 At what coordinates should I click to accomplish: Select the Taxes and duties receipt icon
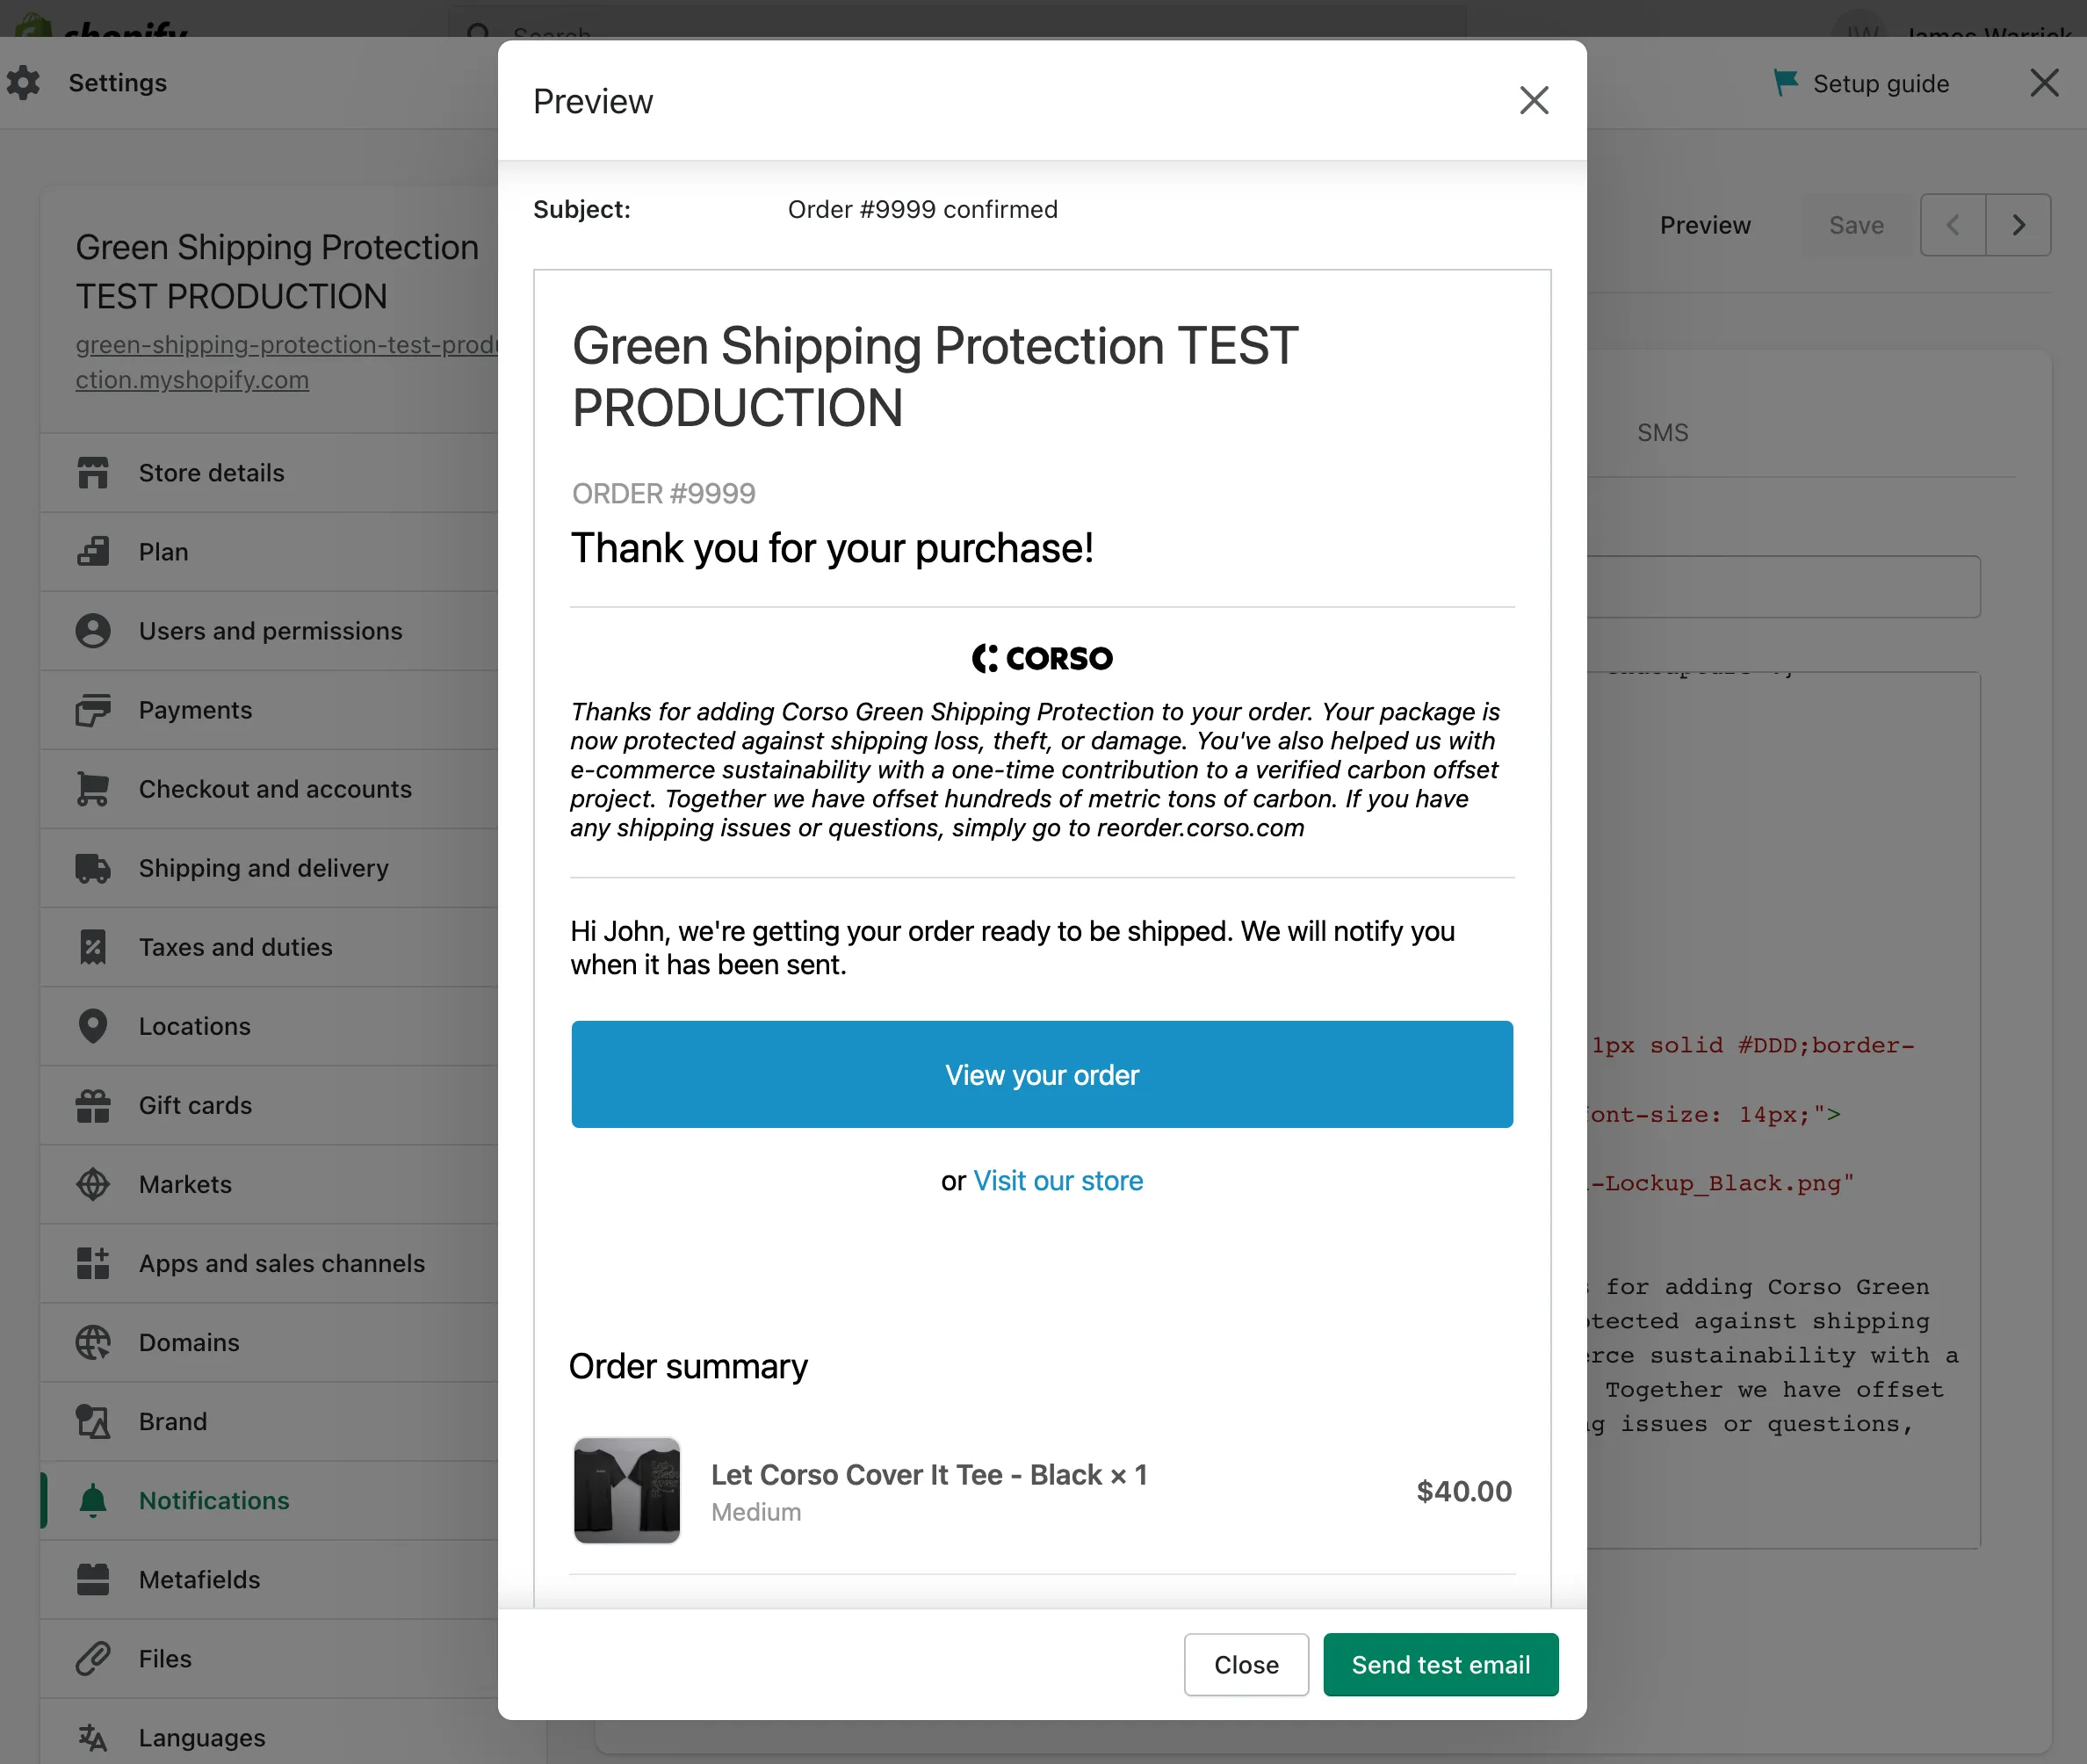[x=93, y=946]
